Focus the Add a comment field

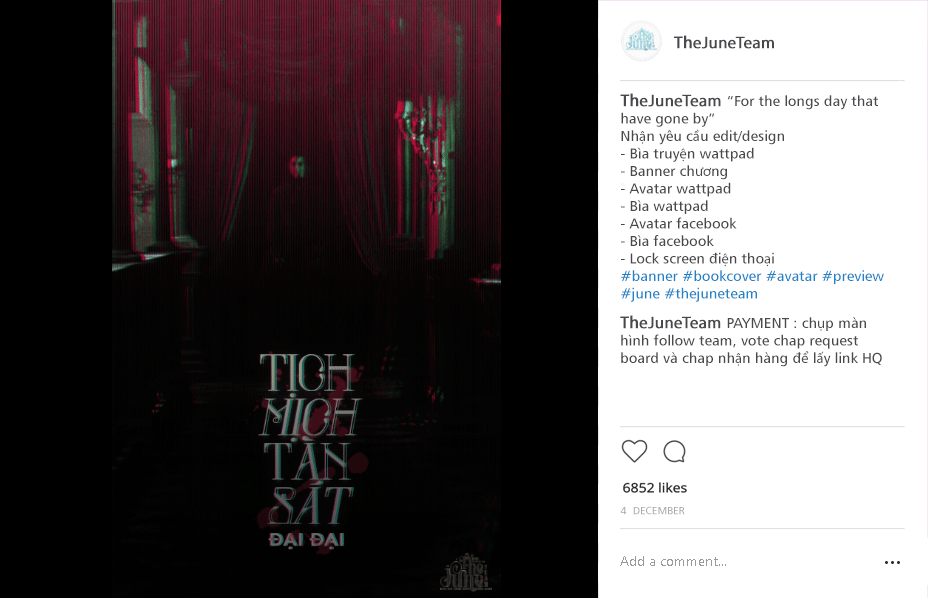click(746, 561)
